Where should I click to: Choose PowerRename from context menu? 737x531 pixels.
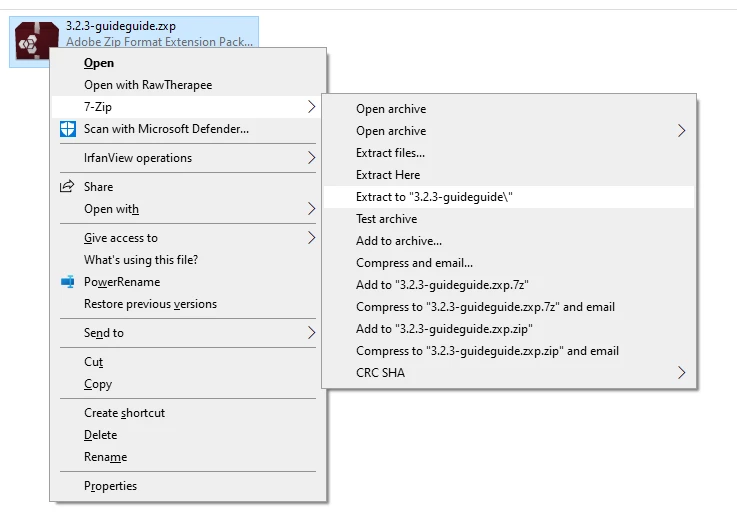coord(188,282)
